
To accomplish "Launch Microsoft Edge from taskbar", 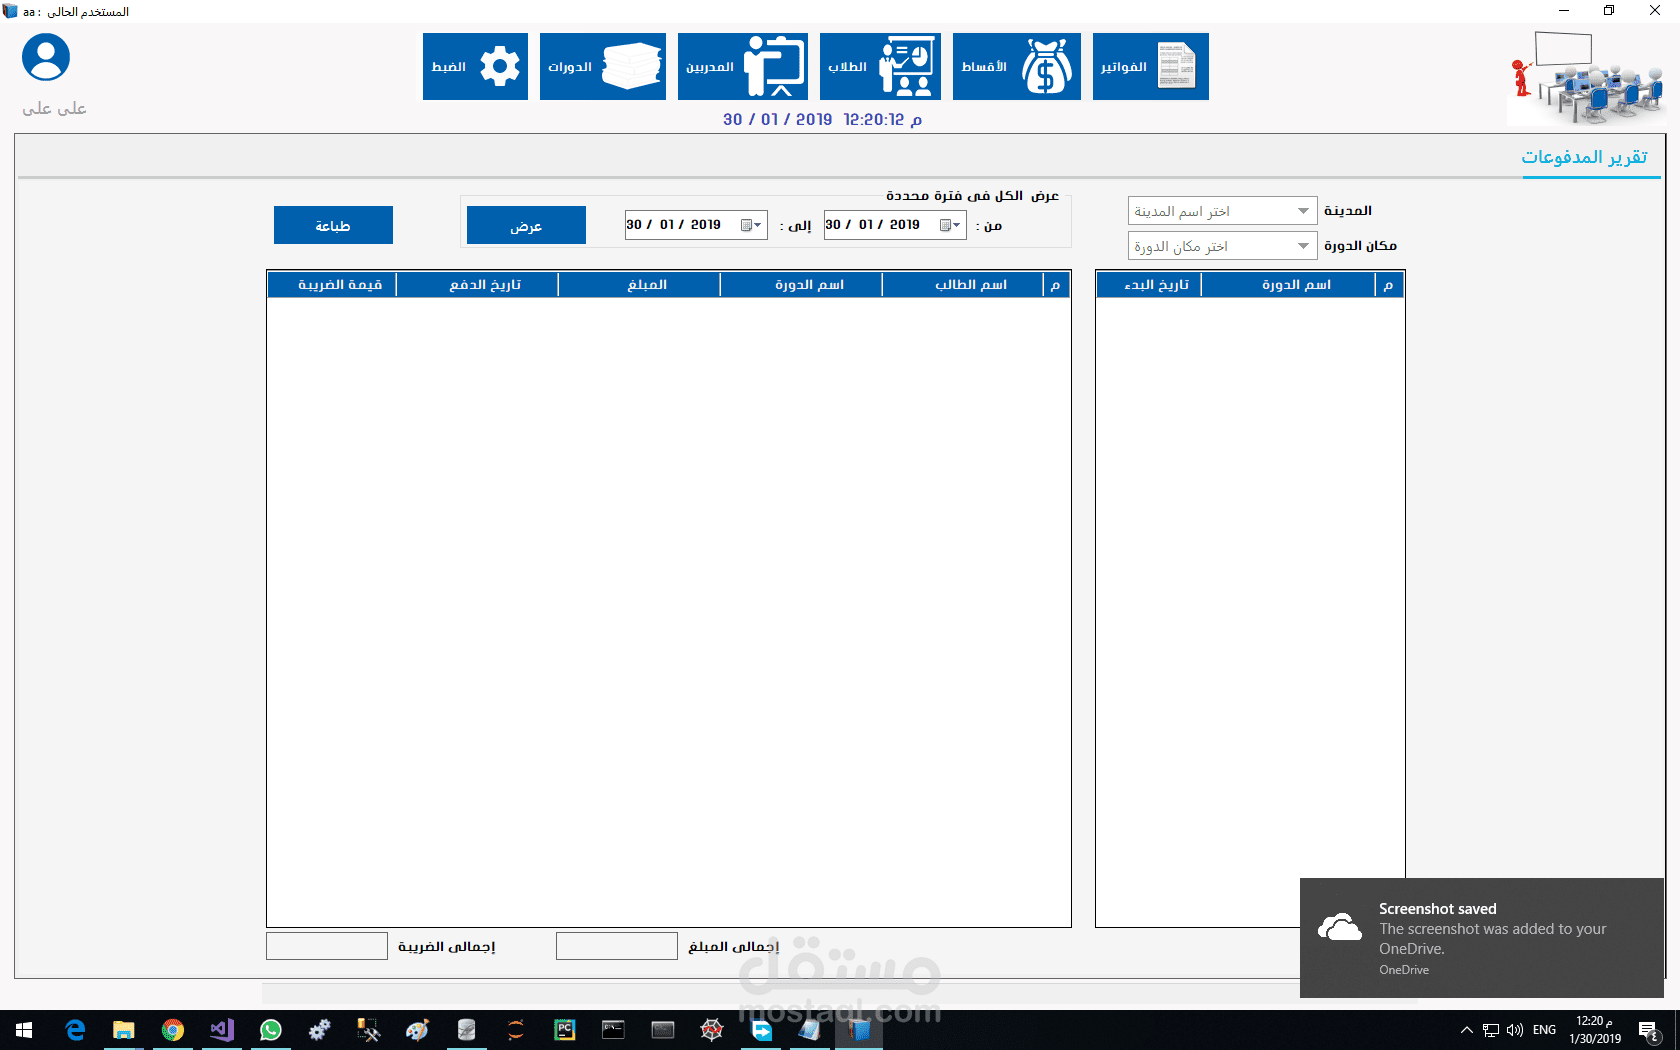I will click(x=75, y=1030).
